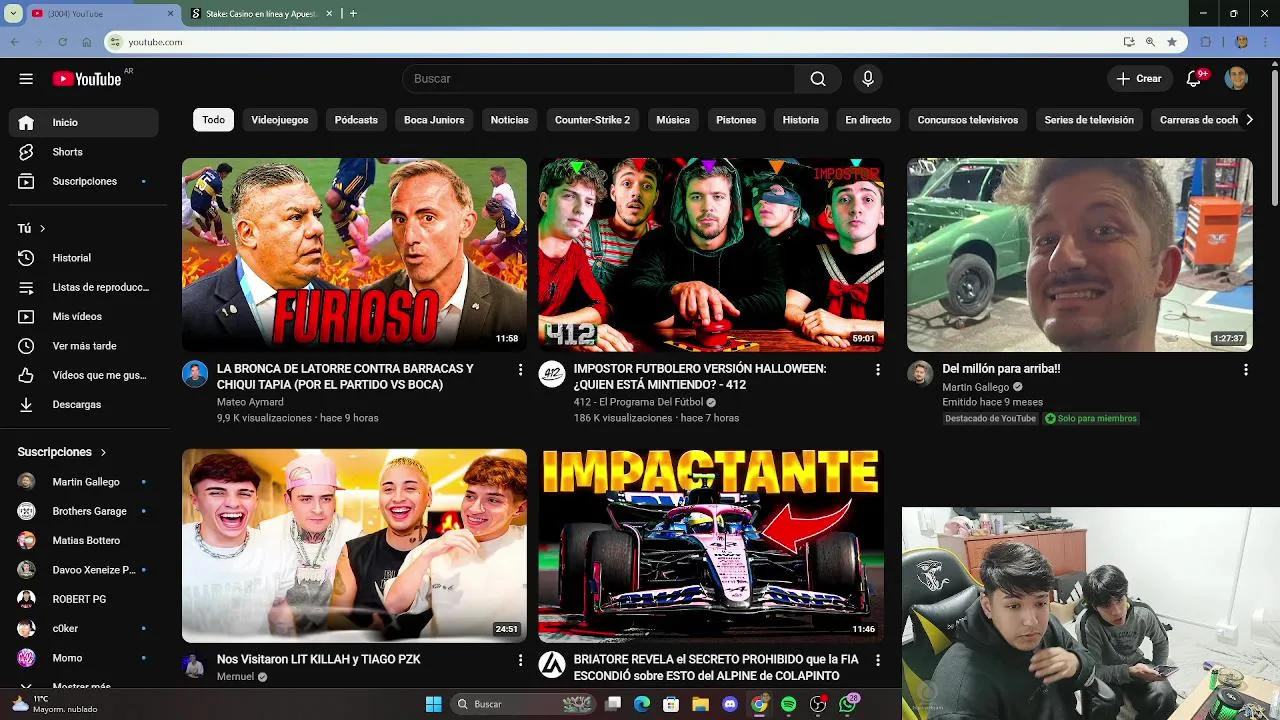The image size is (1280, 720).
Task: Open Chrome extensions puzzle icon
Action: pyautogui.click(x=1205, y=42)
